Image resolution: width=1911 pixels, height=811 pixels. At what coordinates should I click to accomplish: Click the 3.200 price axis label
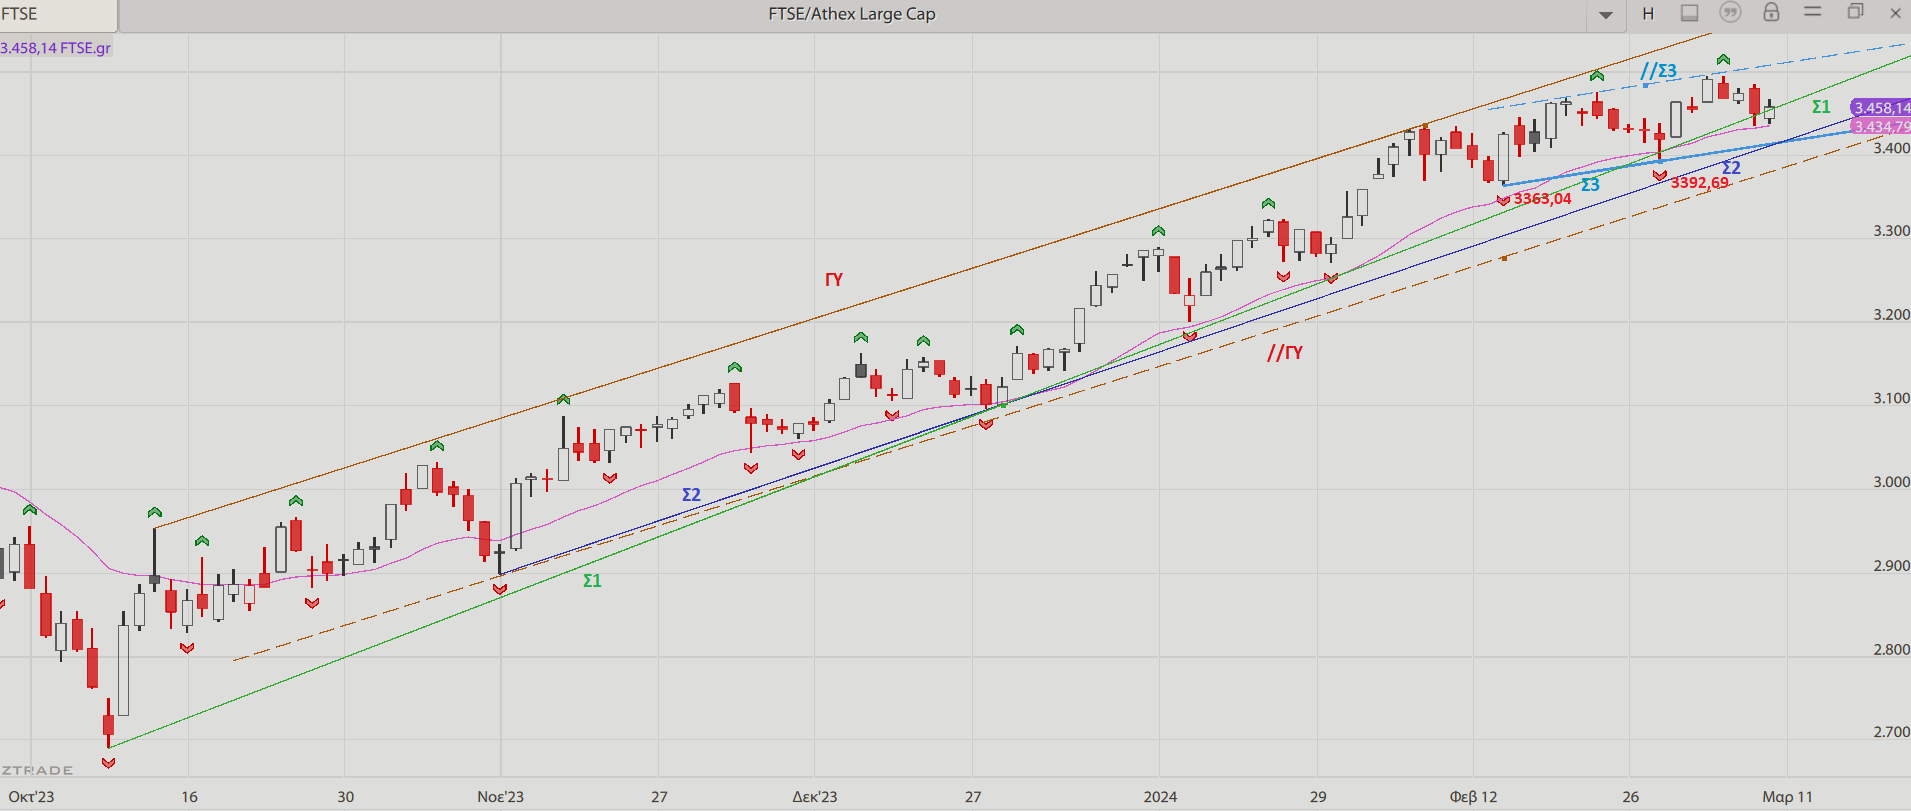point(1891,315)
